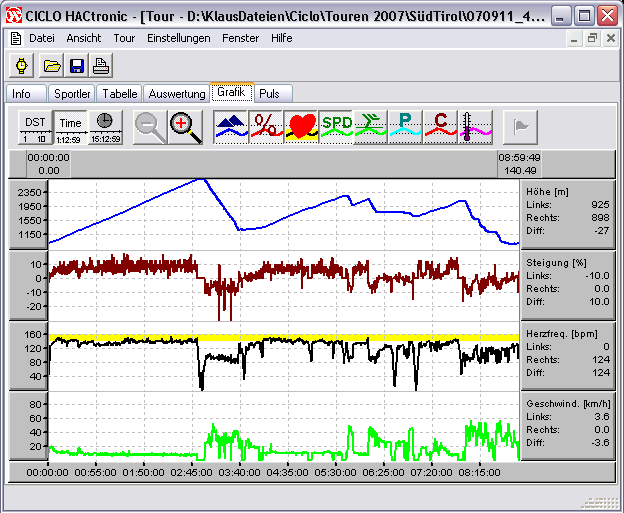This screenshot has height=513, width=624.
Task: Zoom out with the minus magnifier
Action: tap(150, 128)
